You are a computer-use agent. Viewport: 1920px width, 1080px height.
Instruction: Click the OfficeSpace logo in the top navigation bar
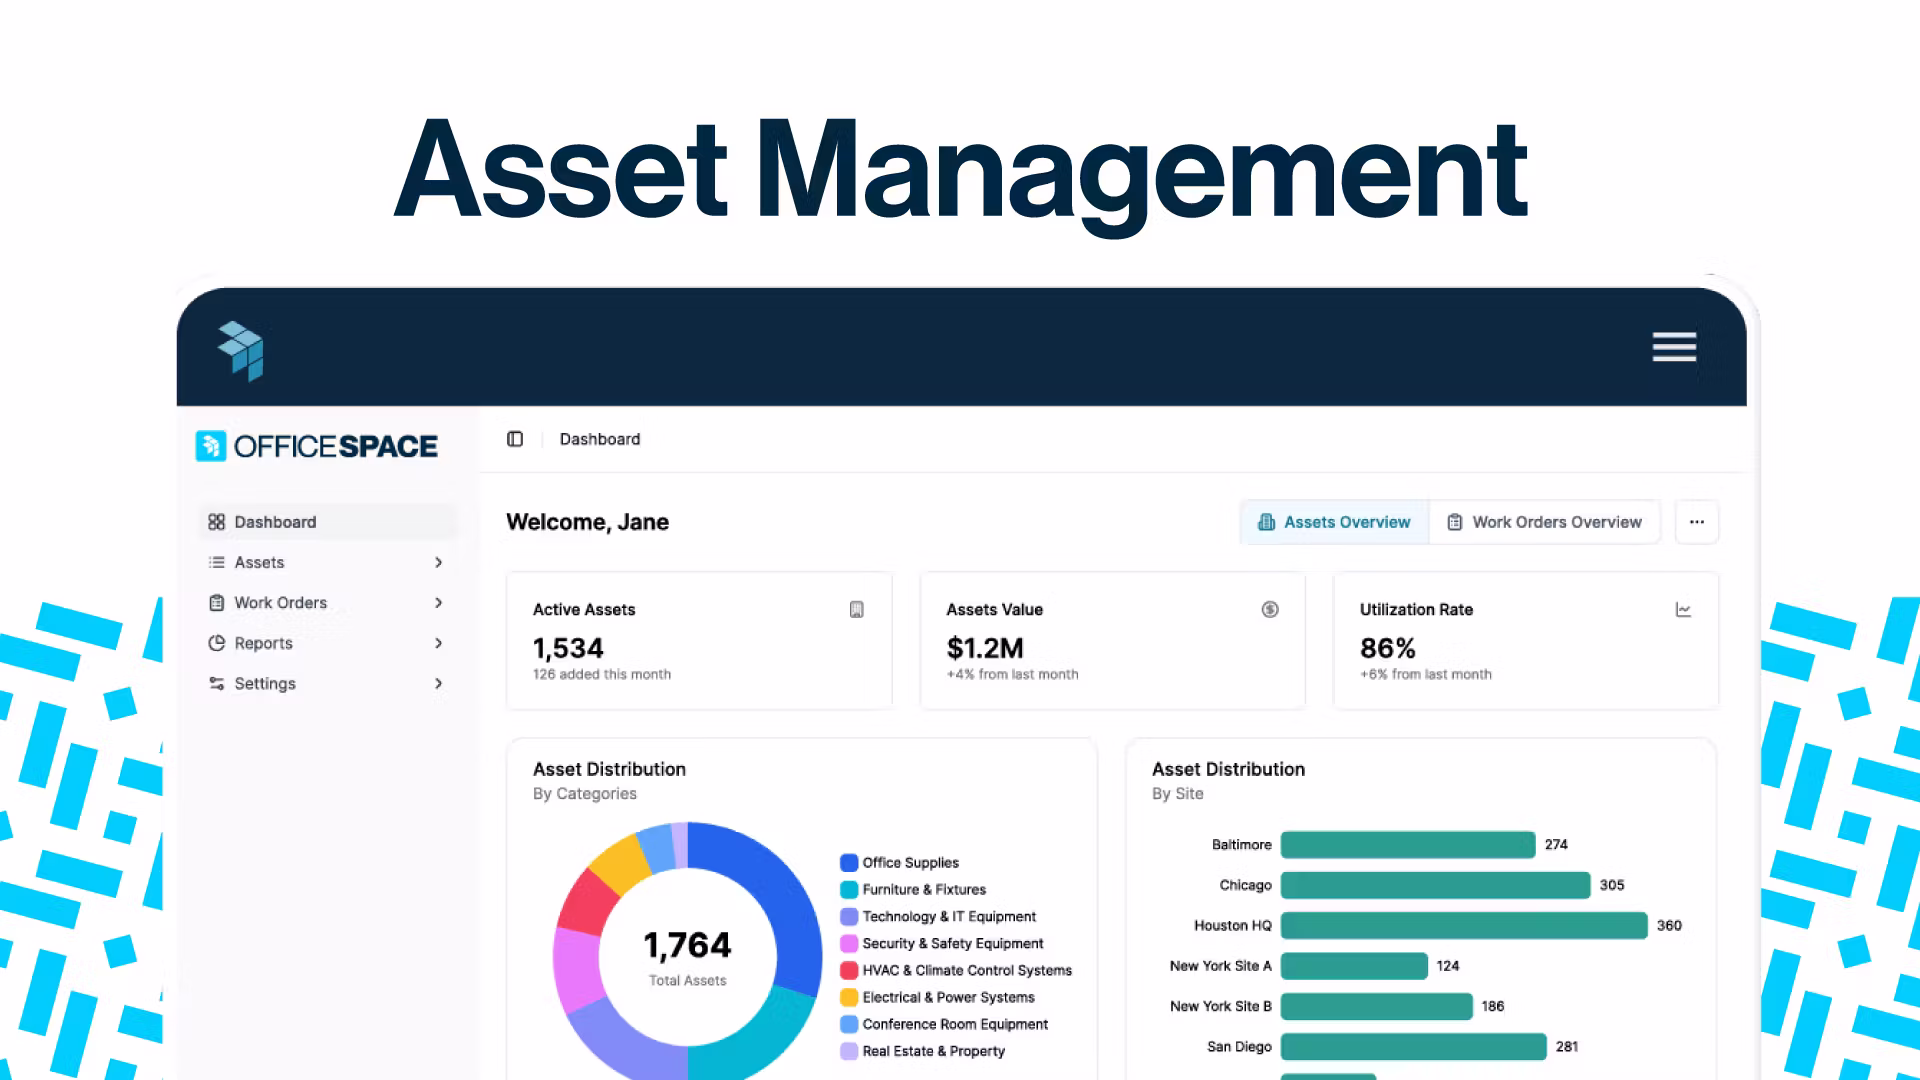(x=242, y=349)
